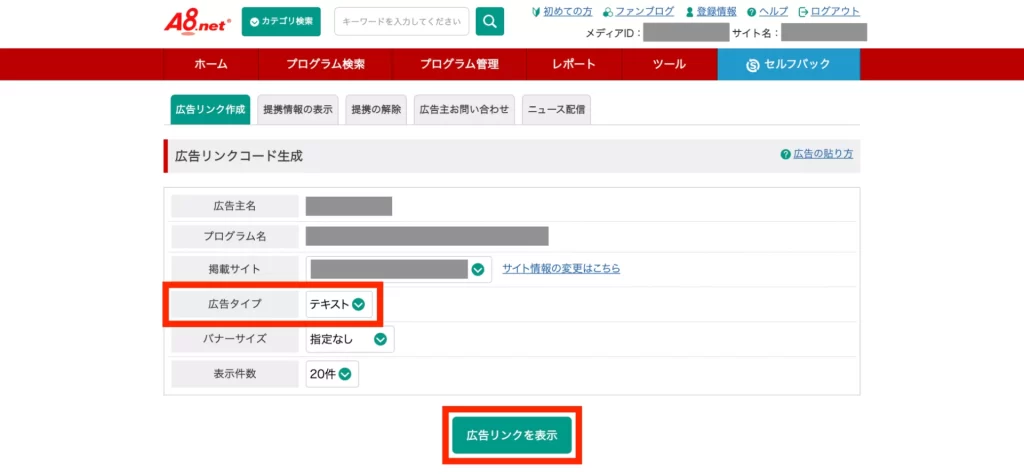1024x475 pixels.
Task: Open the プログラム検索 menu
Action: pyautogui.click(x=325, y=64)
